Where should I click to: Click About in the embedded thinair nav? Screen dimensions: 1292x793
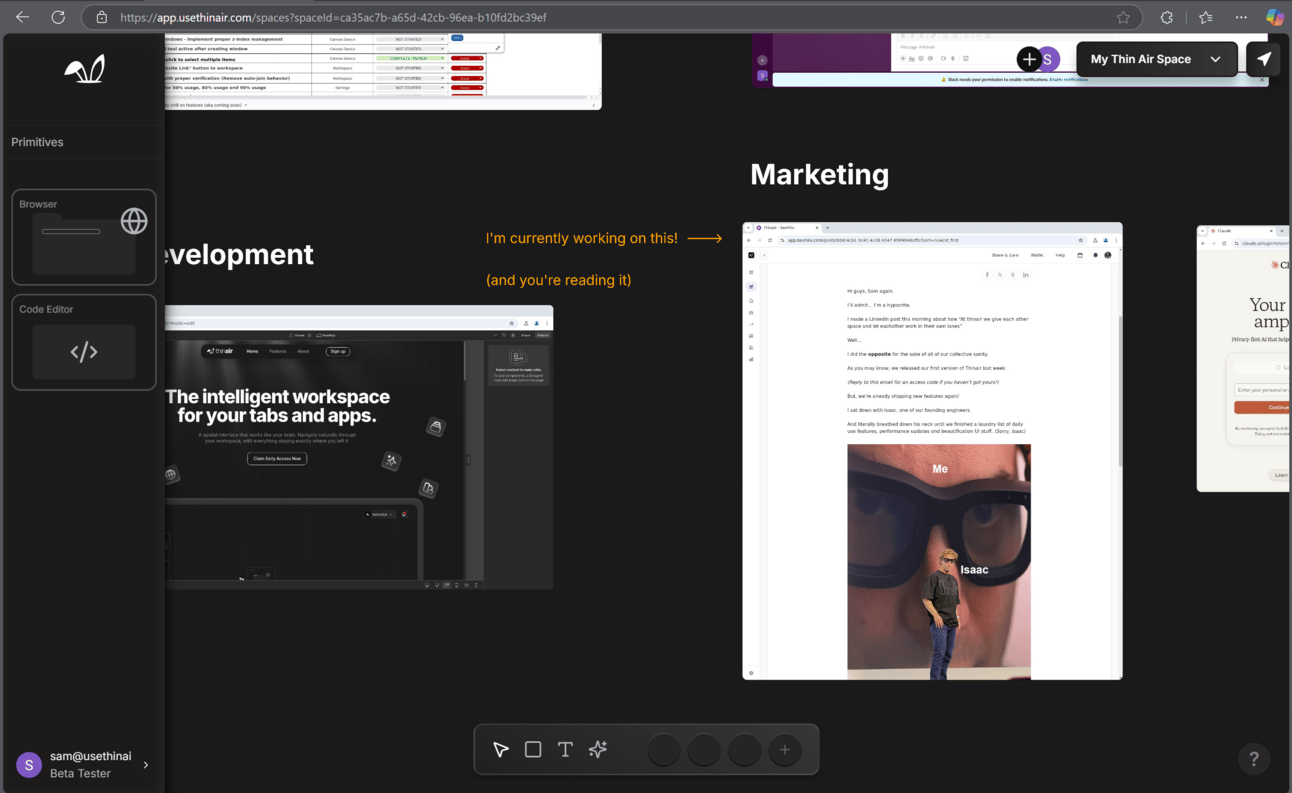click(x=303, y=351)
